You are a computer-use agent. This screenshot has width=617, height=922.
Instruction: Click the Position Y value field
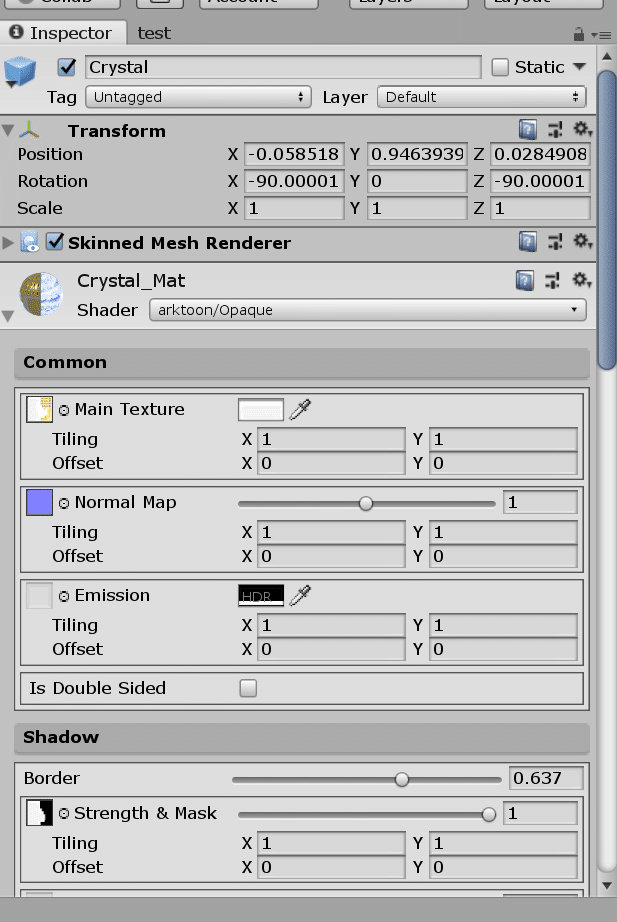point(417,154)
